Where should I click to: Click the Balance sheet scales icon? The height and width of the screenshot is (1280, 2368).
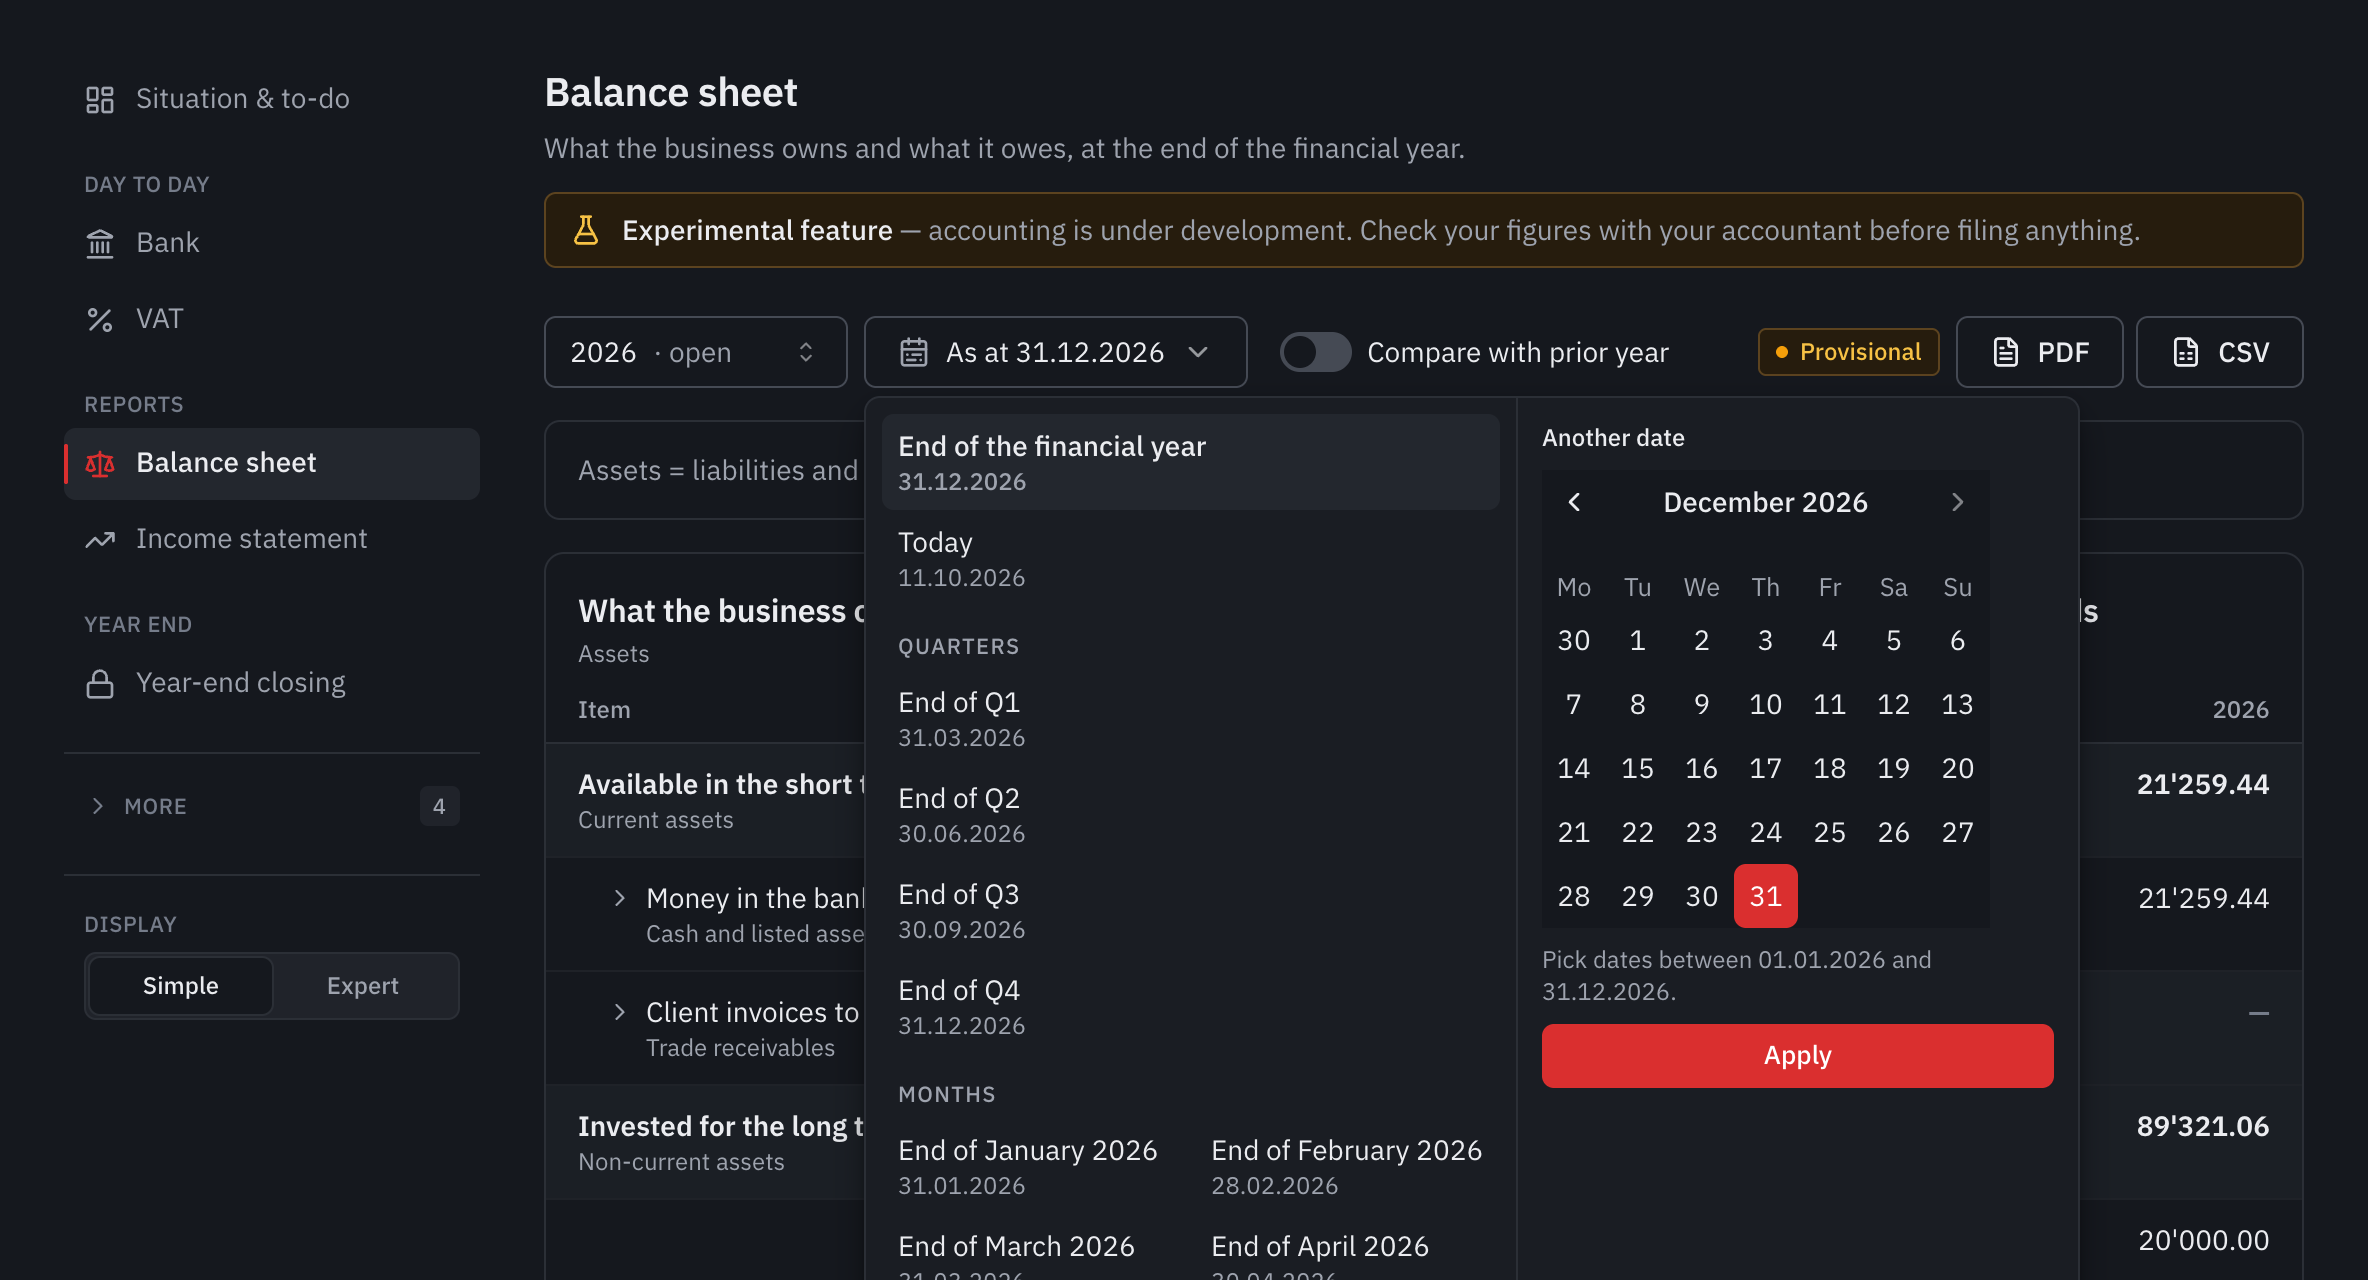pyautogui.click(x=100, y=463)
